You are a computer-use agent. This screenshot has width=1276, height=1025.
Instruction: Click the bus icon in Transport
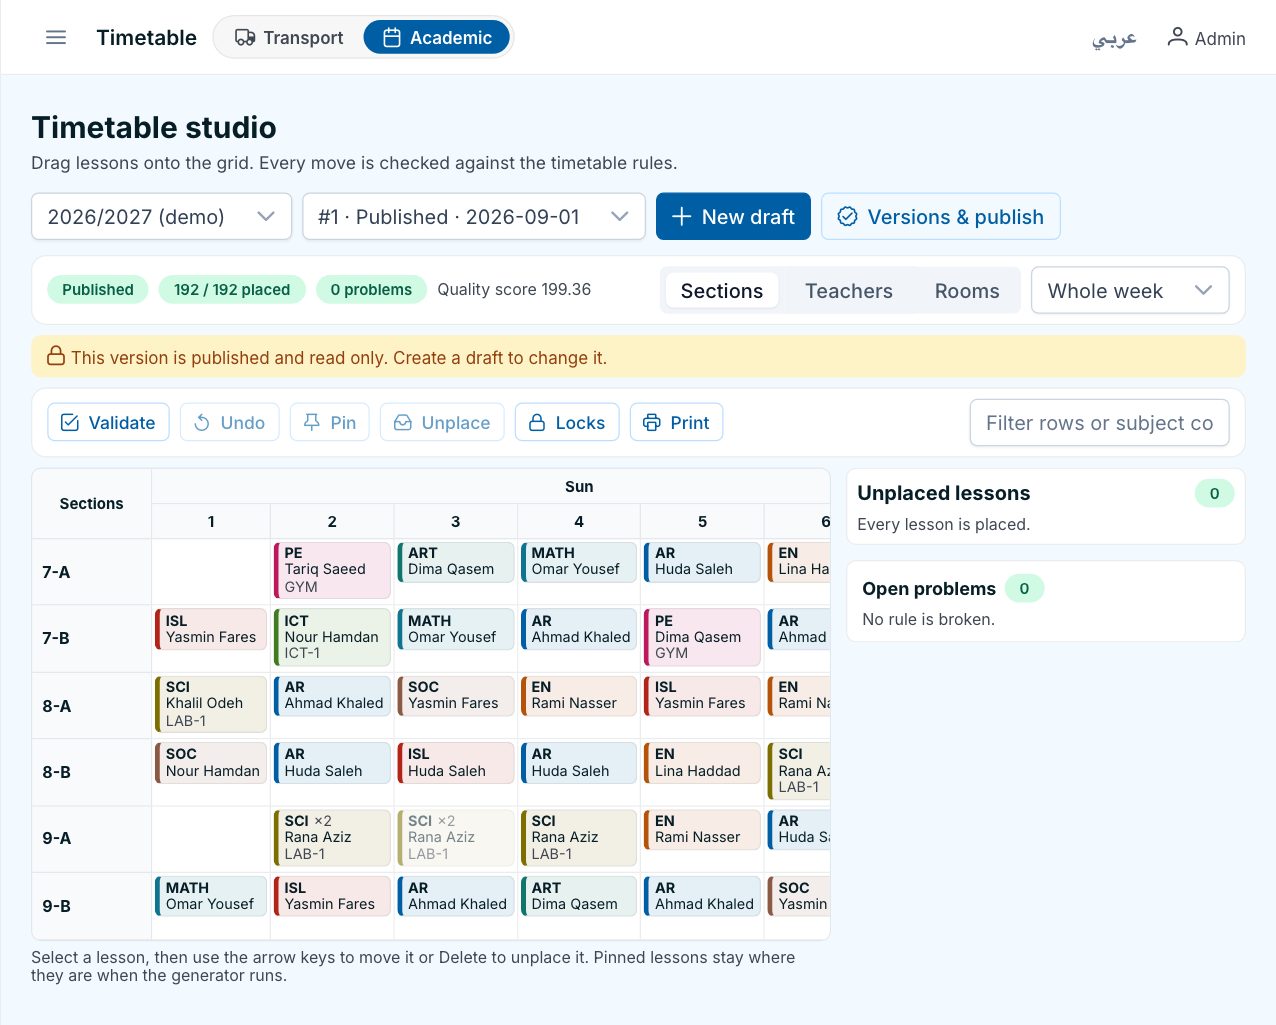point(245,37)
